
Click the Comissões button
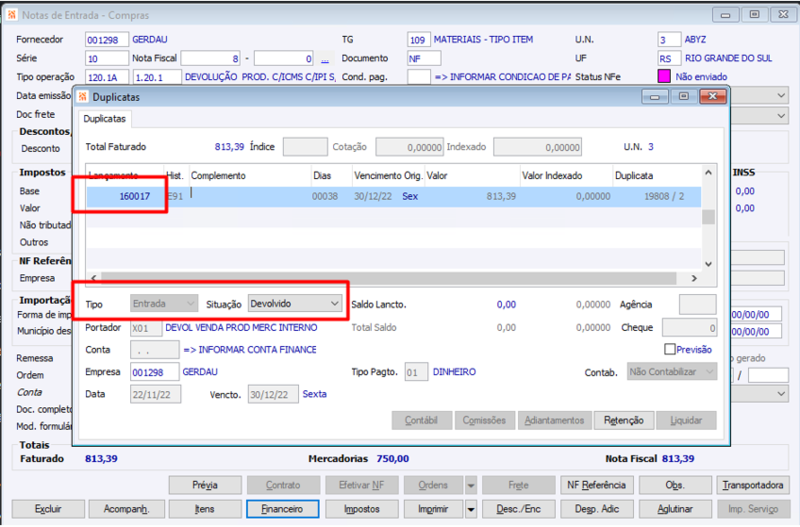point(484,420)
